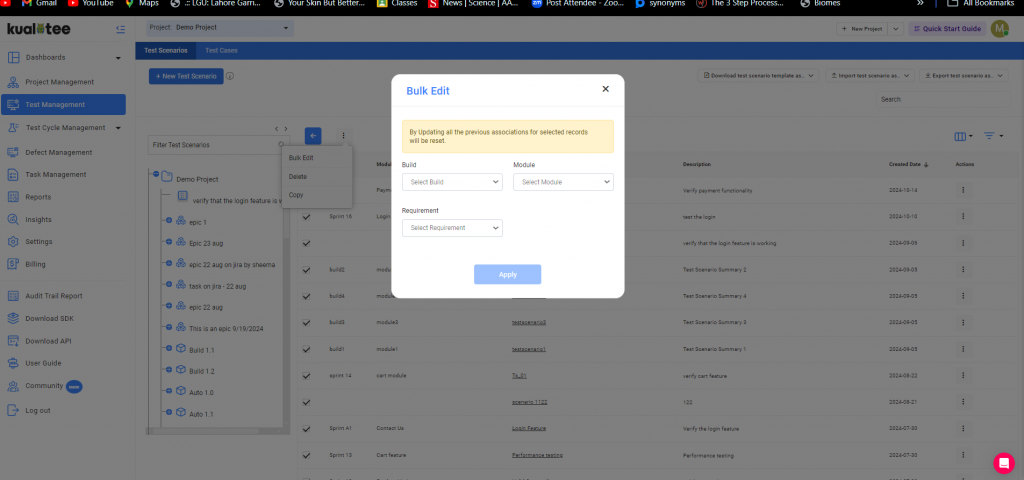Screen dimensions: 1024x480
Task: Open Test Cycle Management in sidebar
Action: [64, 128]
